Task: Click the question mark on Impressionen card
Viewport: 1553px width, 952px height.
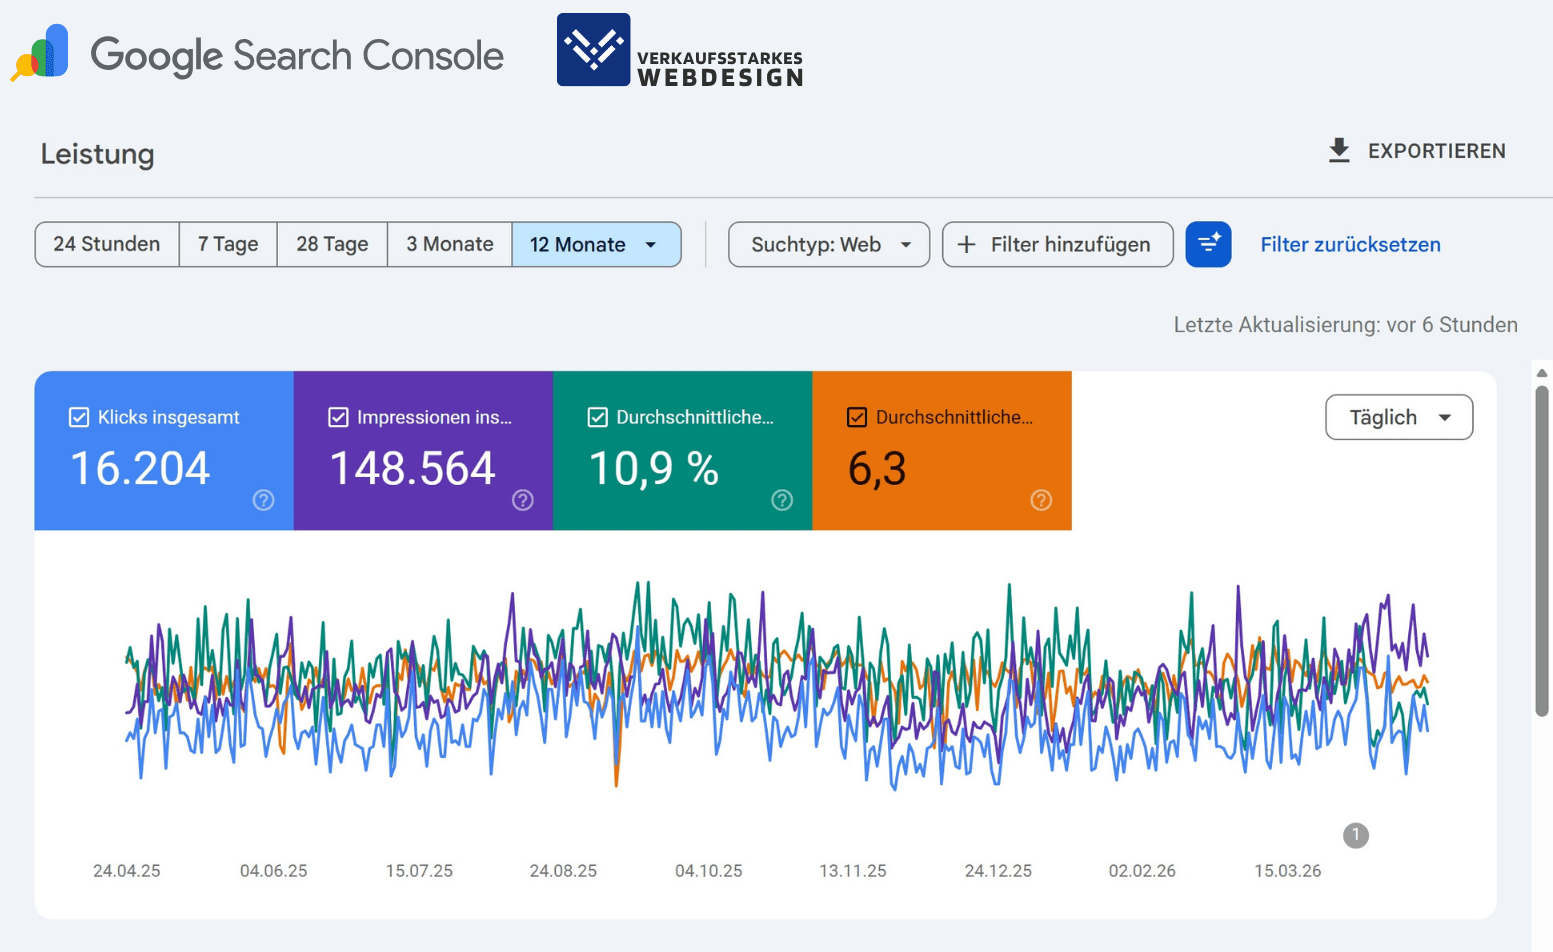Action: pos(523,500)
